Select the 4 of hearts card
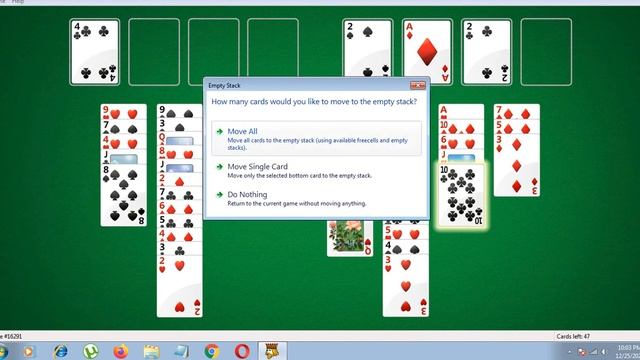Screen dimensions: 640x360 click(124, 142)
